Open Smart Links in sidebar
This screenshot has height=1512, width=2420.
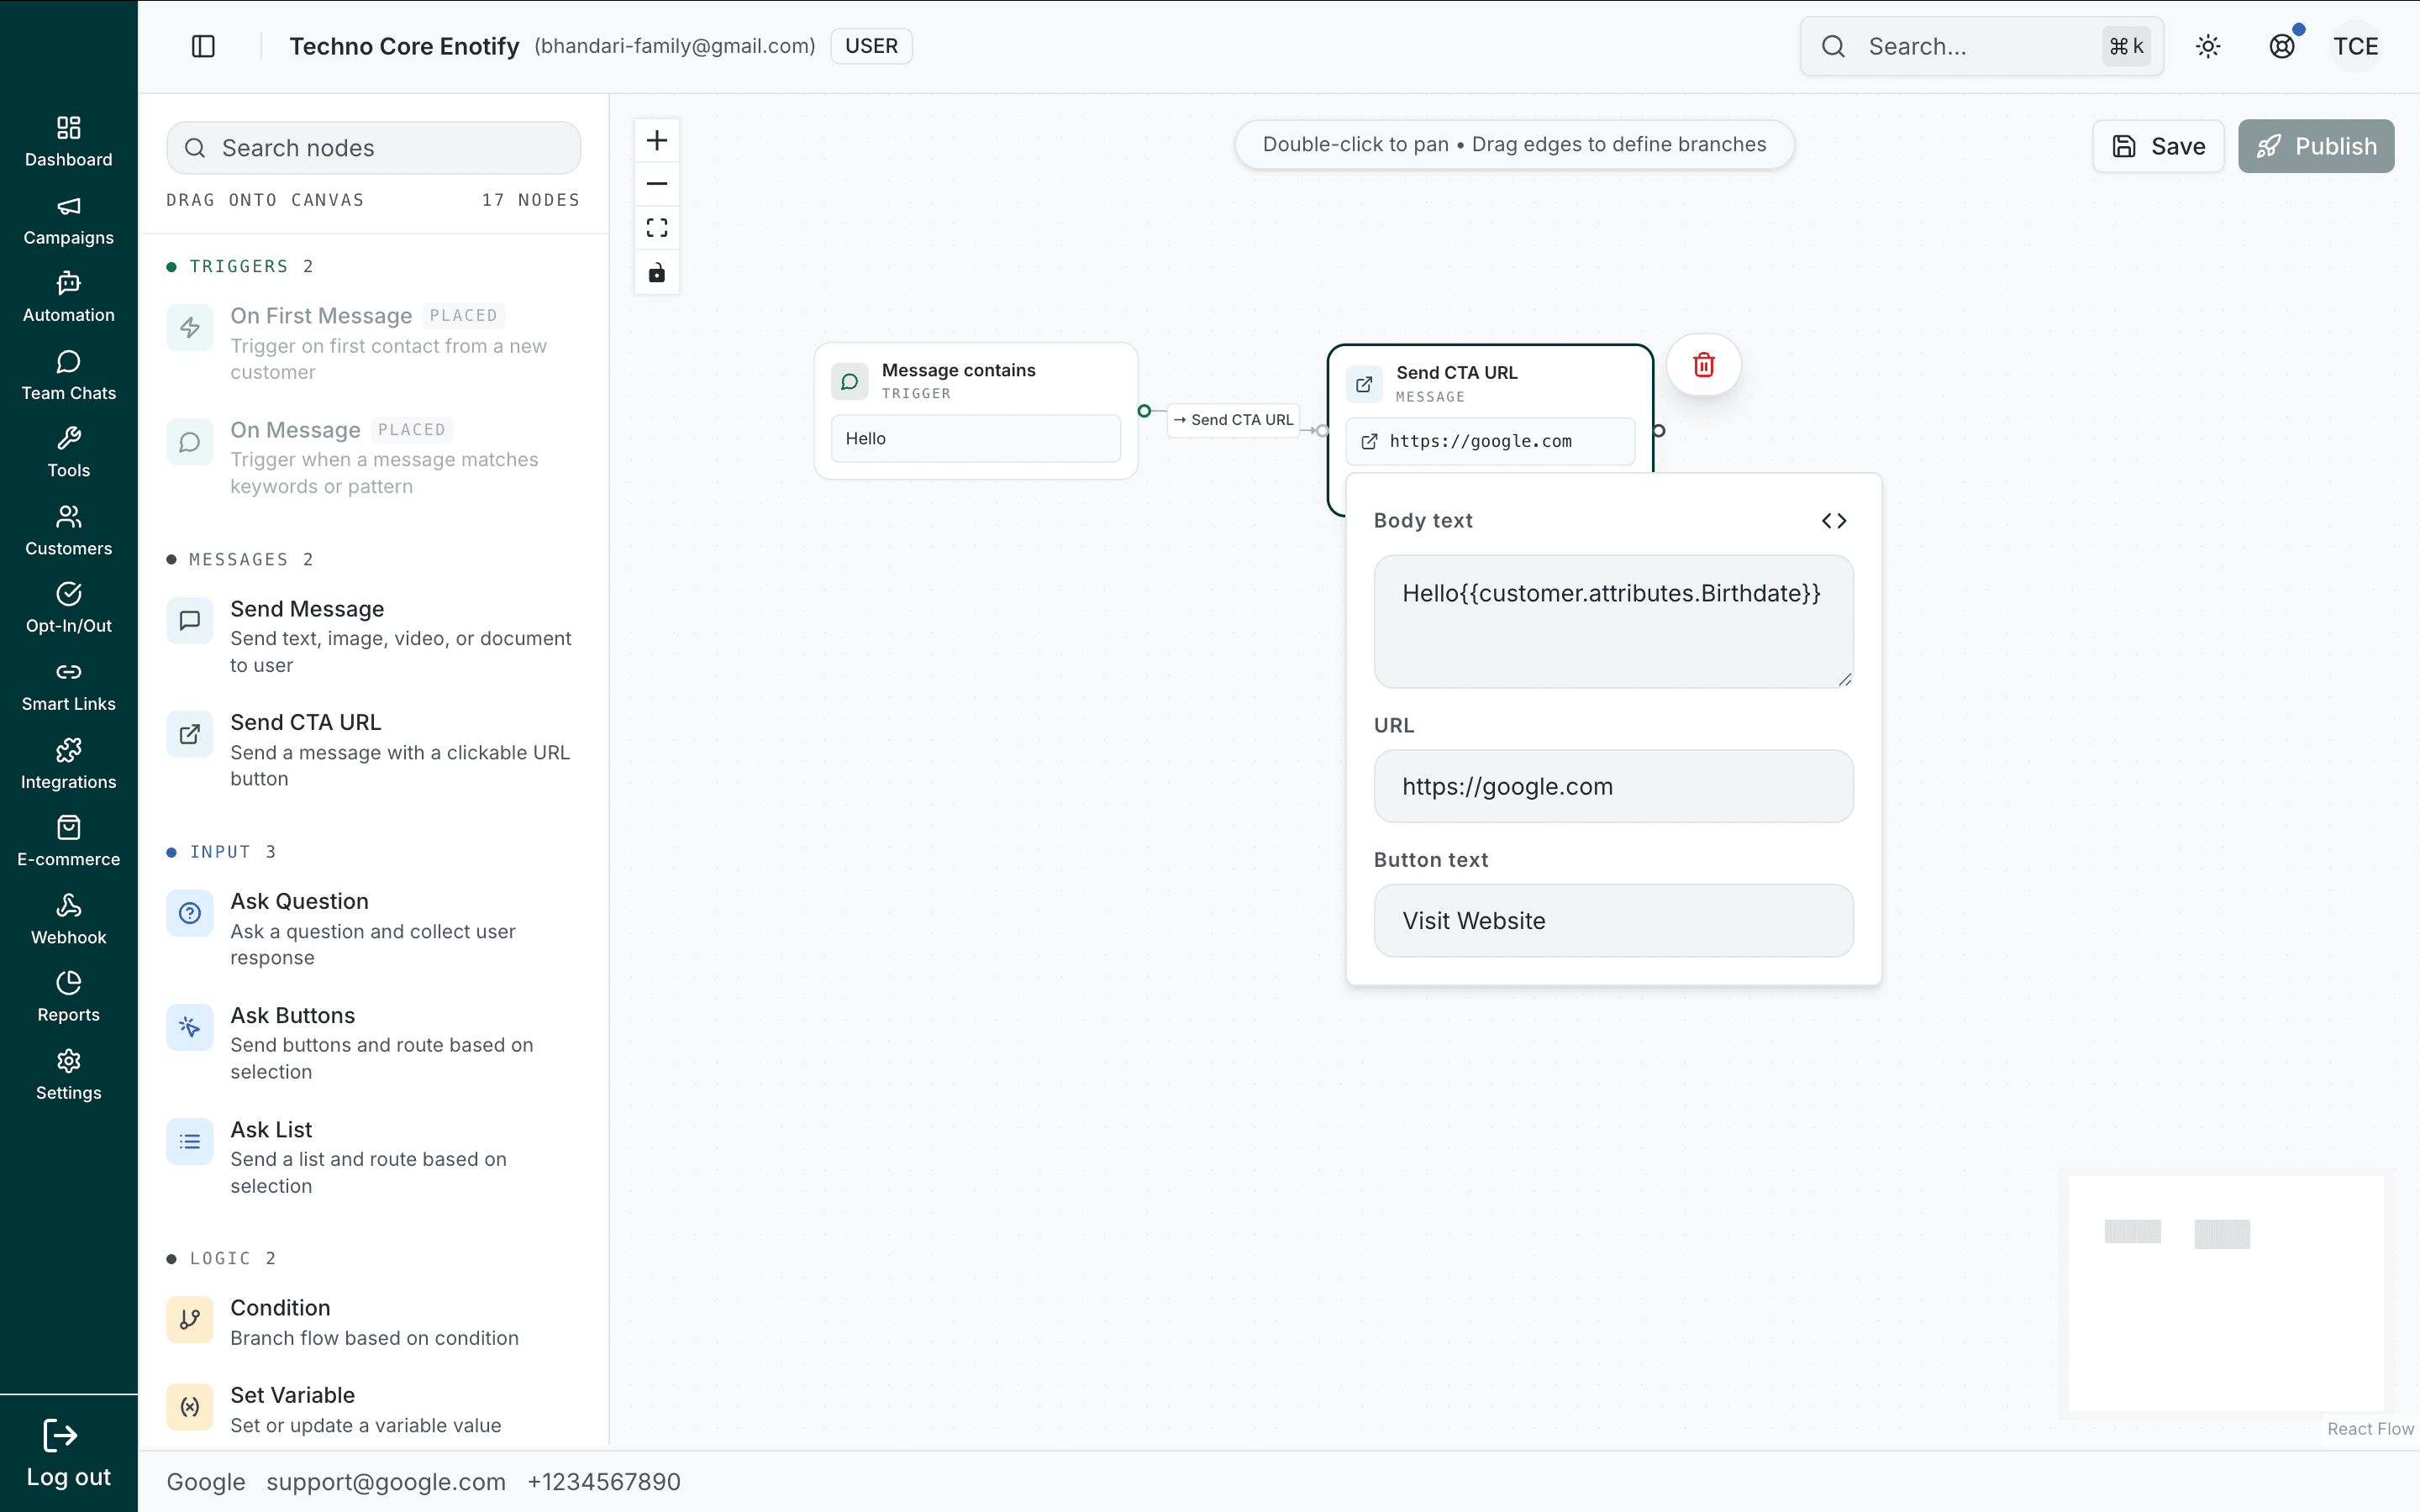(x=68, y=686)
